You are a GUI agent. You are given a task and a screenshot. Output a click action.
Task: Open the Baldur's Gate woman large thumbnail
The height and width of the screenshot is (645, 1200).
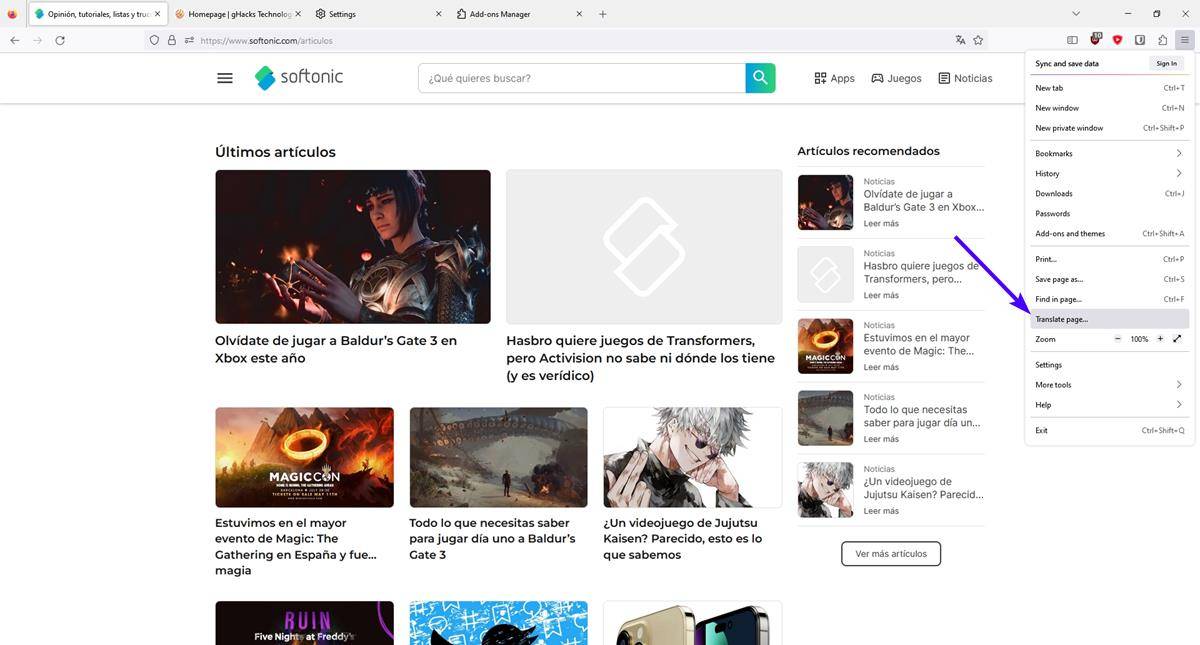coord(353,246)
